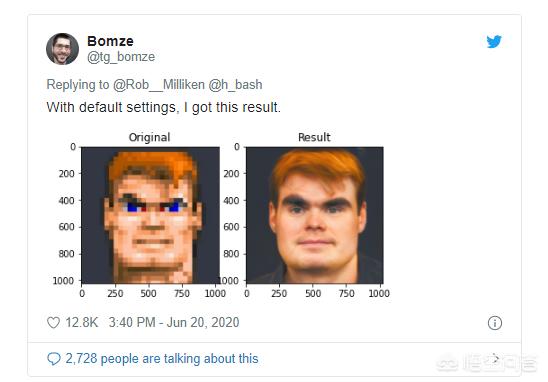This screenshot has height=382, width=548.
Task: Click the 'Replying to' label
Action: [x=78, y=85]
